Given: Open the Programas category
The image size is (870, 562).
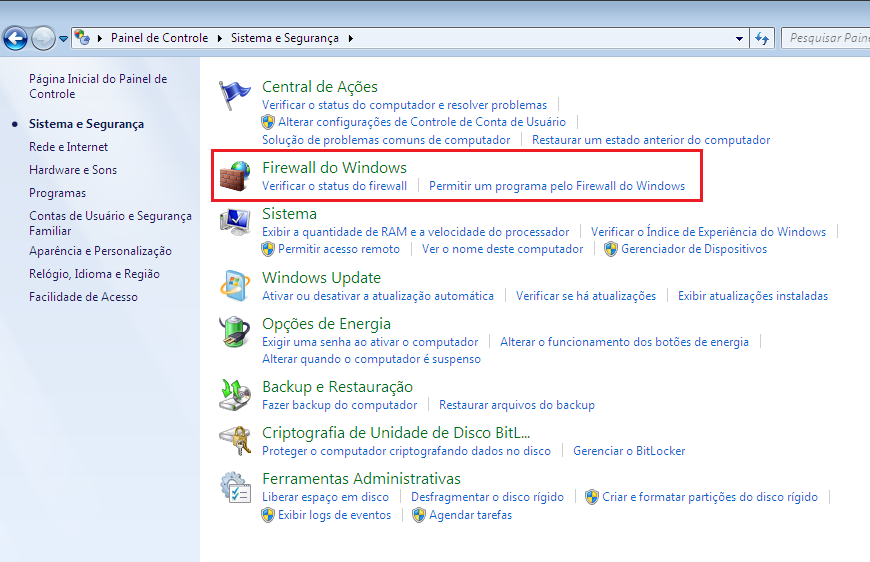Looking at the screenshot, I should tap(57, 193).
